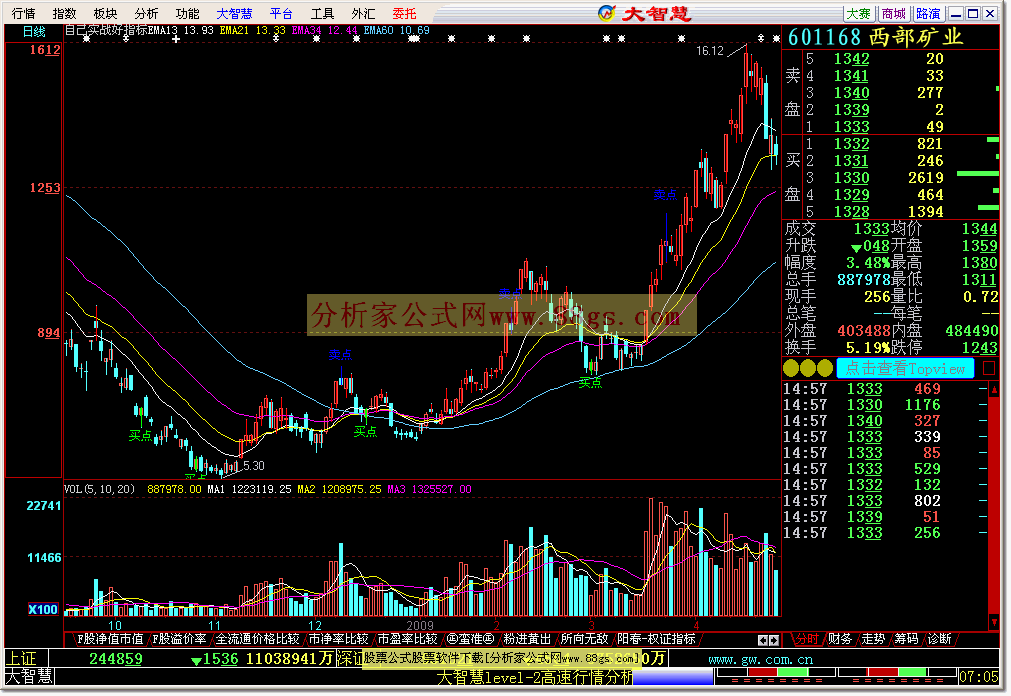Select the 市净率比较 indicator tab
The image size is (1011, 696).
click(339, 639)
